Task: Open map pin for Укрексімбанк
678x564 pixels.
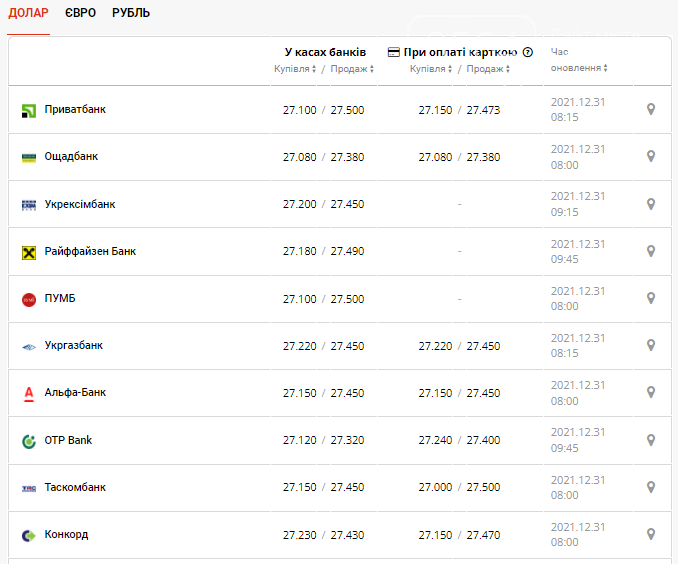Action: (x=651, y=204)
